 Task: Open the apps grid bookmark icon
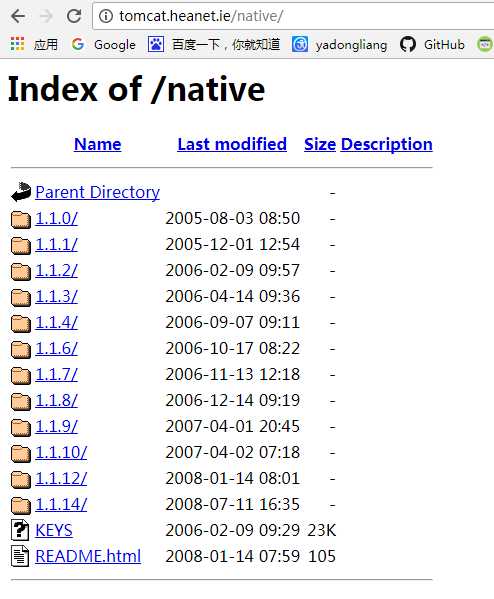[x=17, y=44]
